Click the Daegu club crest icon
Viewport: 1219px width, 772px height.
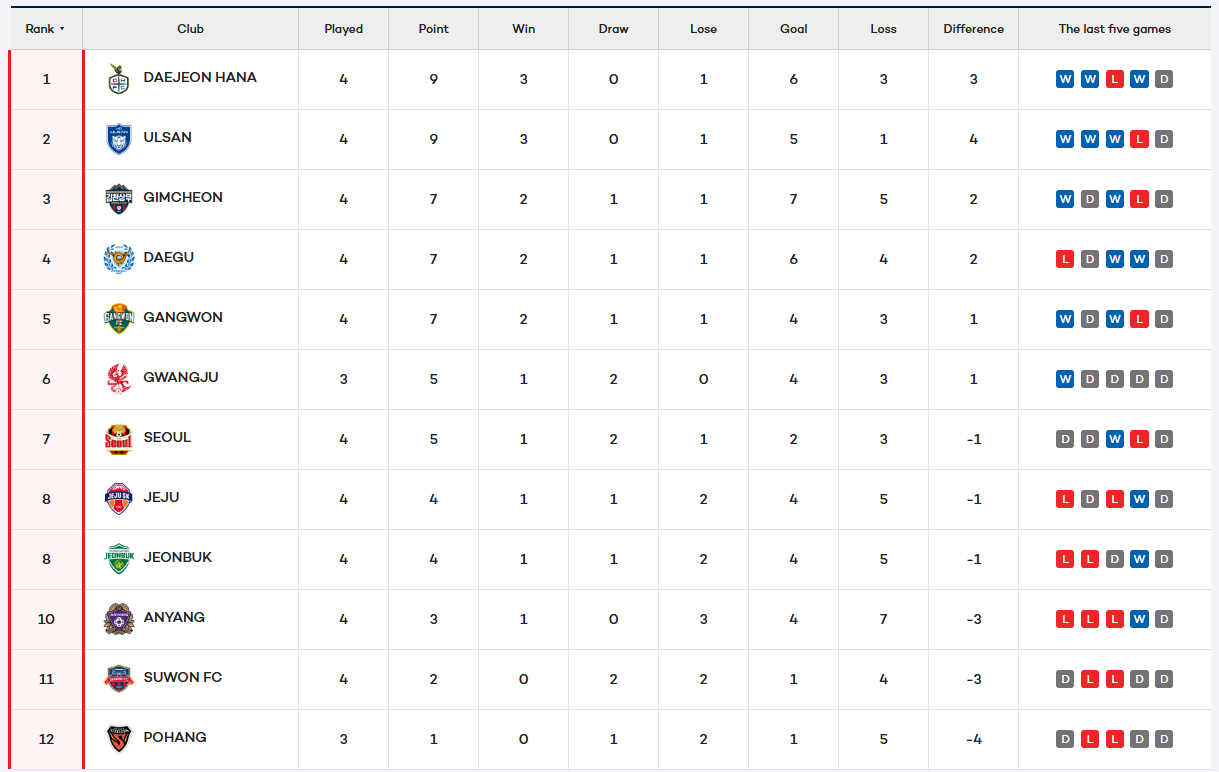coord(118,259)
